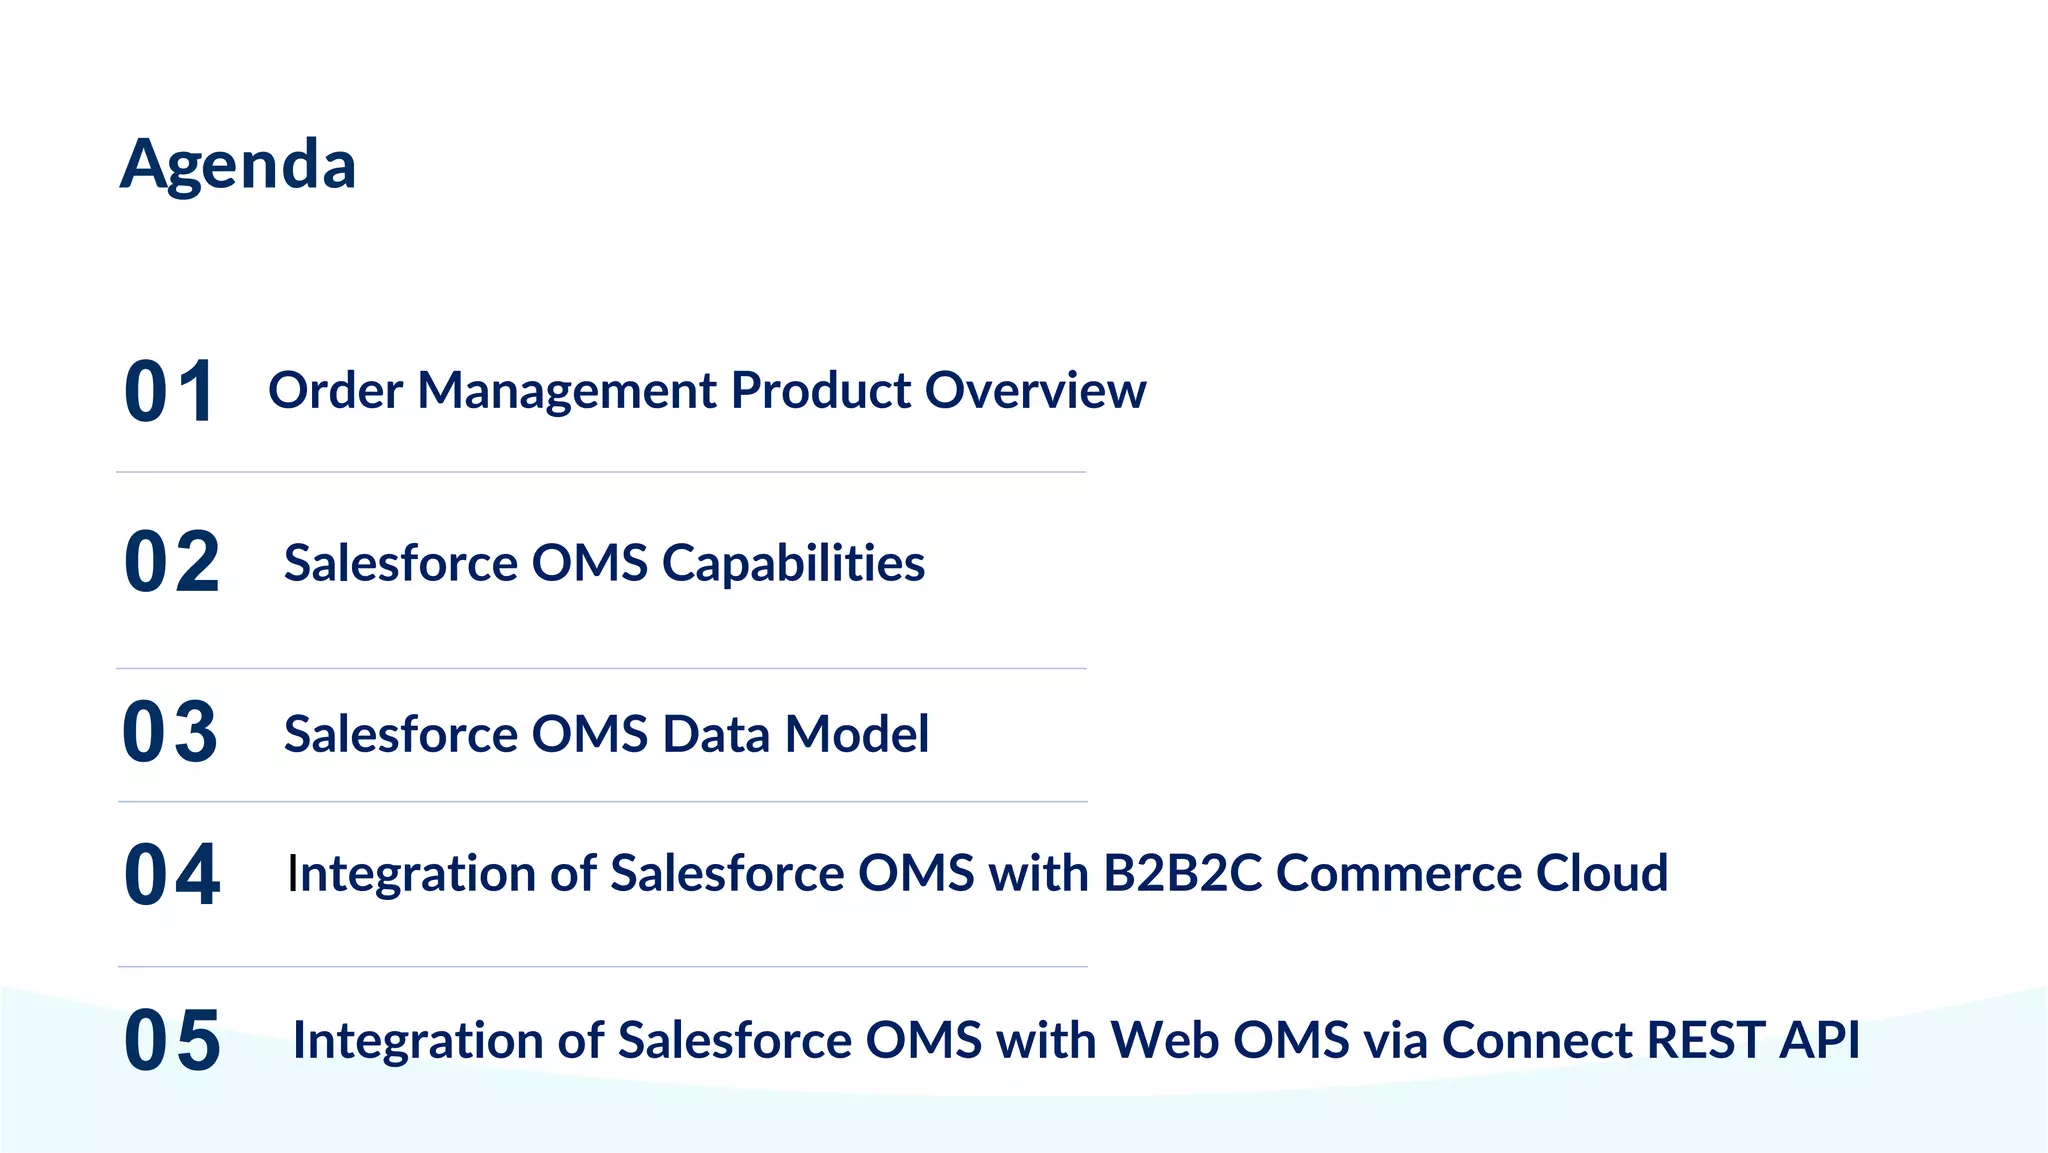Select the B2B2C Commerce Cloud integration line
2048x1153 pixels.
click(977, 873)
